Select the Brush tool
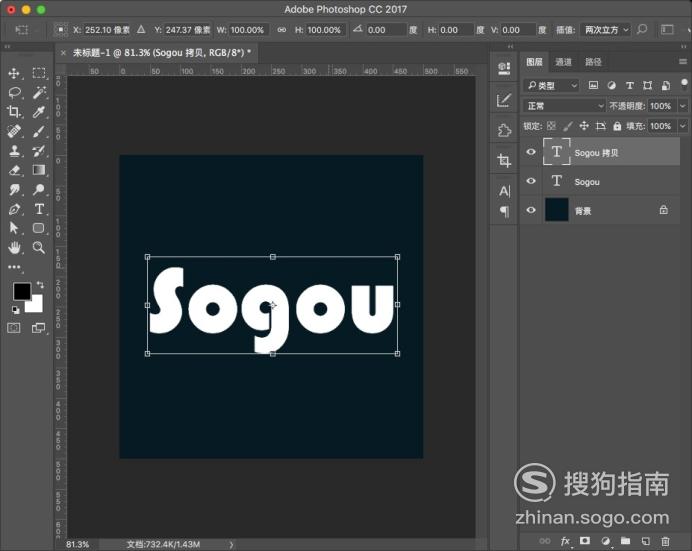The height and width of the screenshot is (551, 692). 39,131
